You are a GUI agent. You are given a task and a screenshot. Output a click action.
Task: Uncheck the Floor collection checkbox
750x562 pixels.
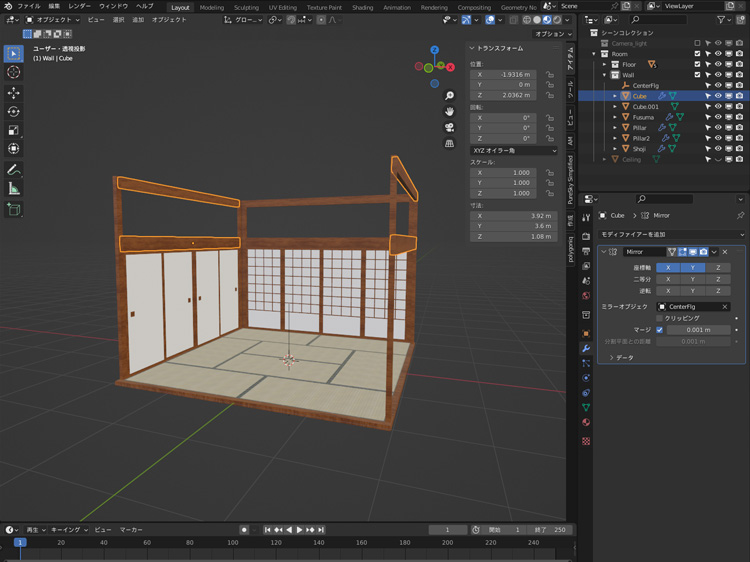pyautogui.click(x=698, y=64)
